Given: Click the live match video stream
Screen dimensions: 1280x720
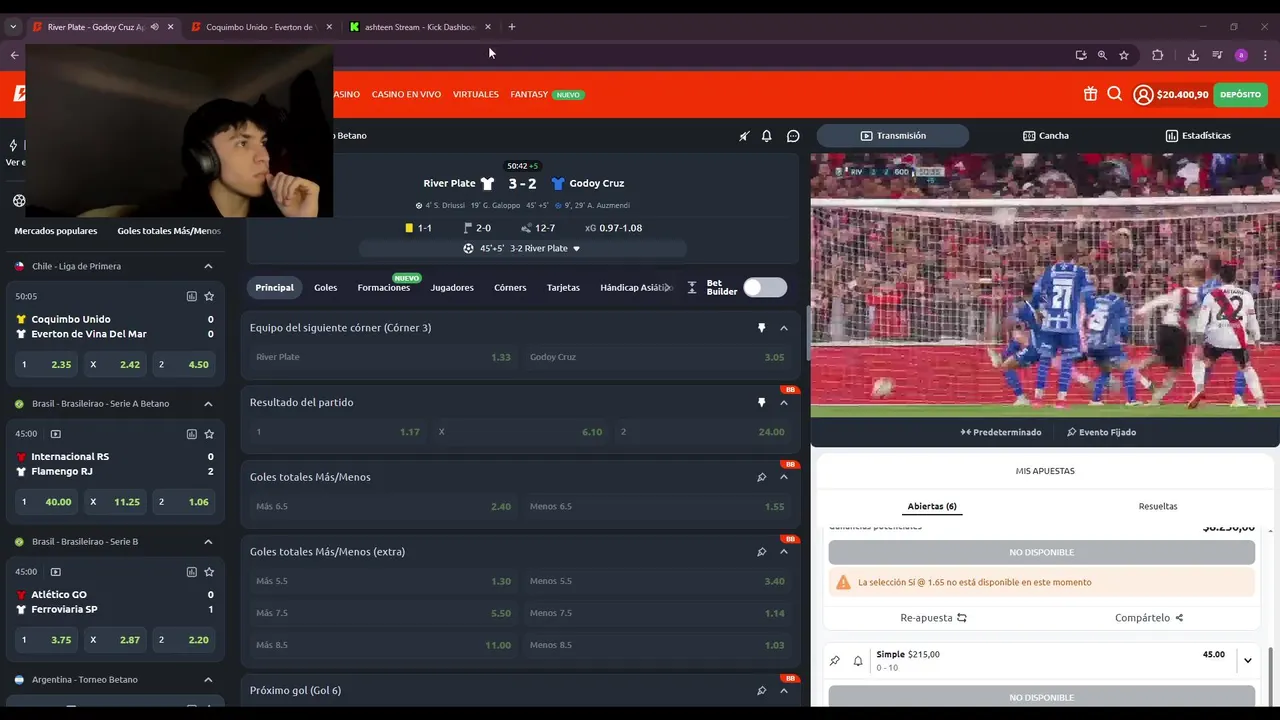Looking at the screenshot, I should point(1045,285).
